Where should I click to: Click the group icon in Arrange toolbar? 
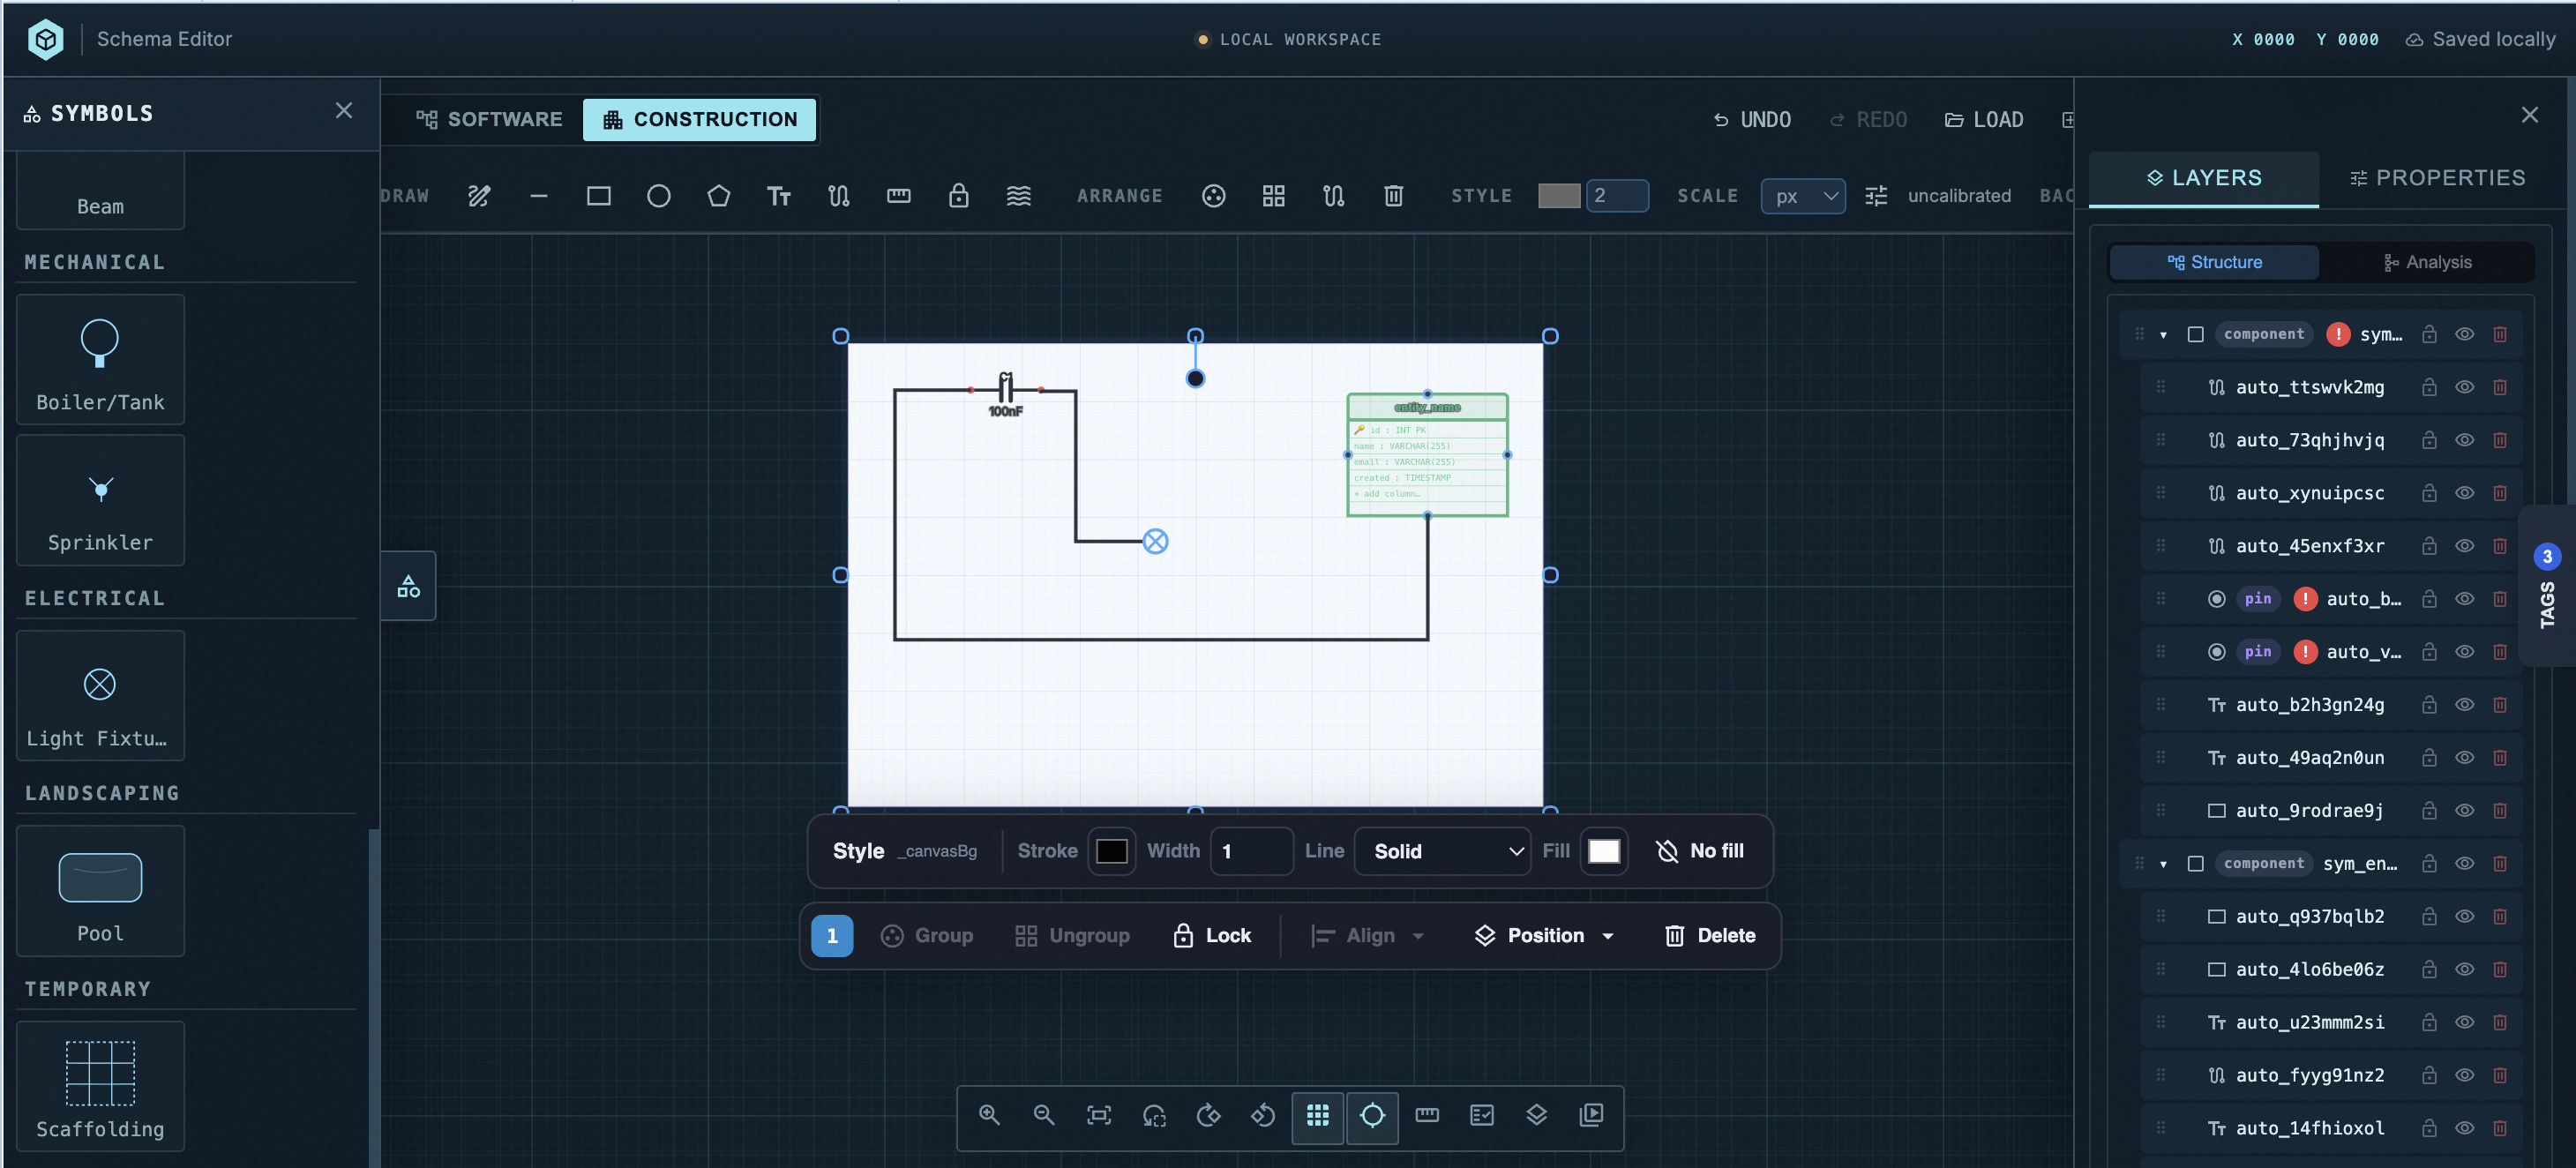1214,196
